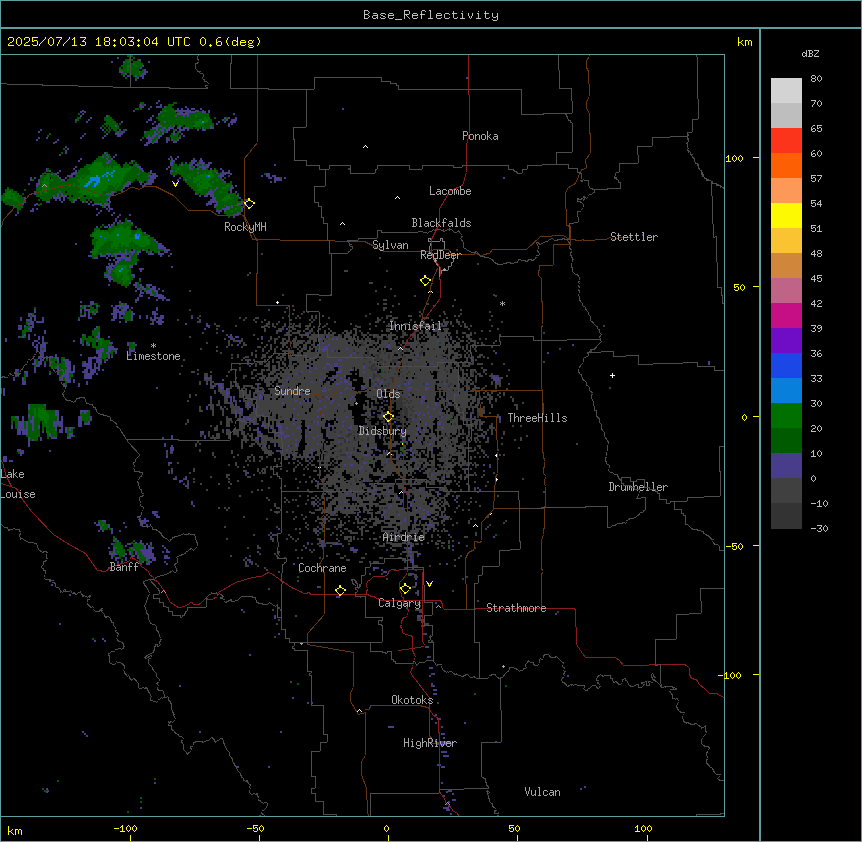The width and height of the screenshot is (862, 842).
Task: Click the Stettler label
Action: pyautogui.click(x=634, y=237)
